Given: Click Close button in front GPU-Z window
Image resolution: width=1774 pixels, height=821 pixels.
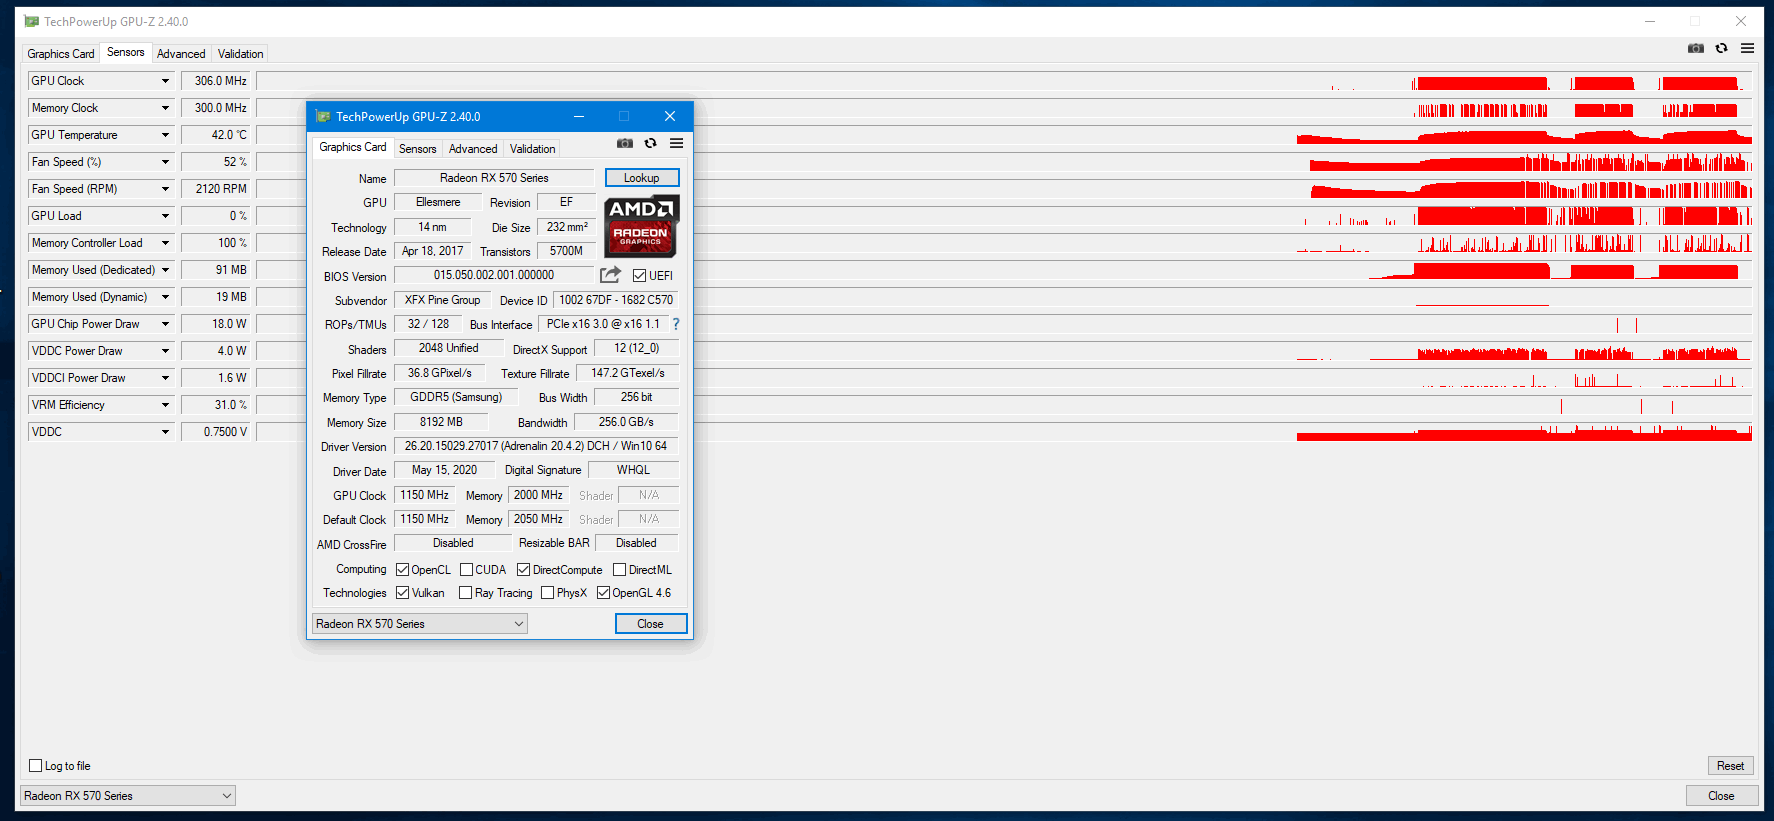Looking at the screenshot, I should (651, 624).
